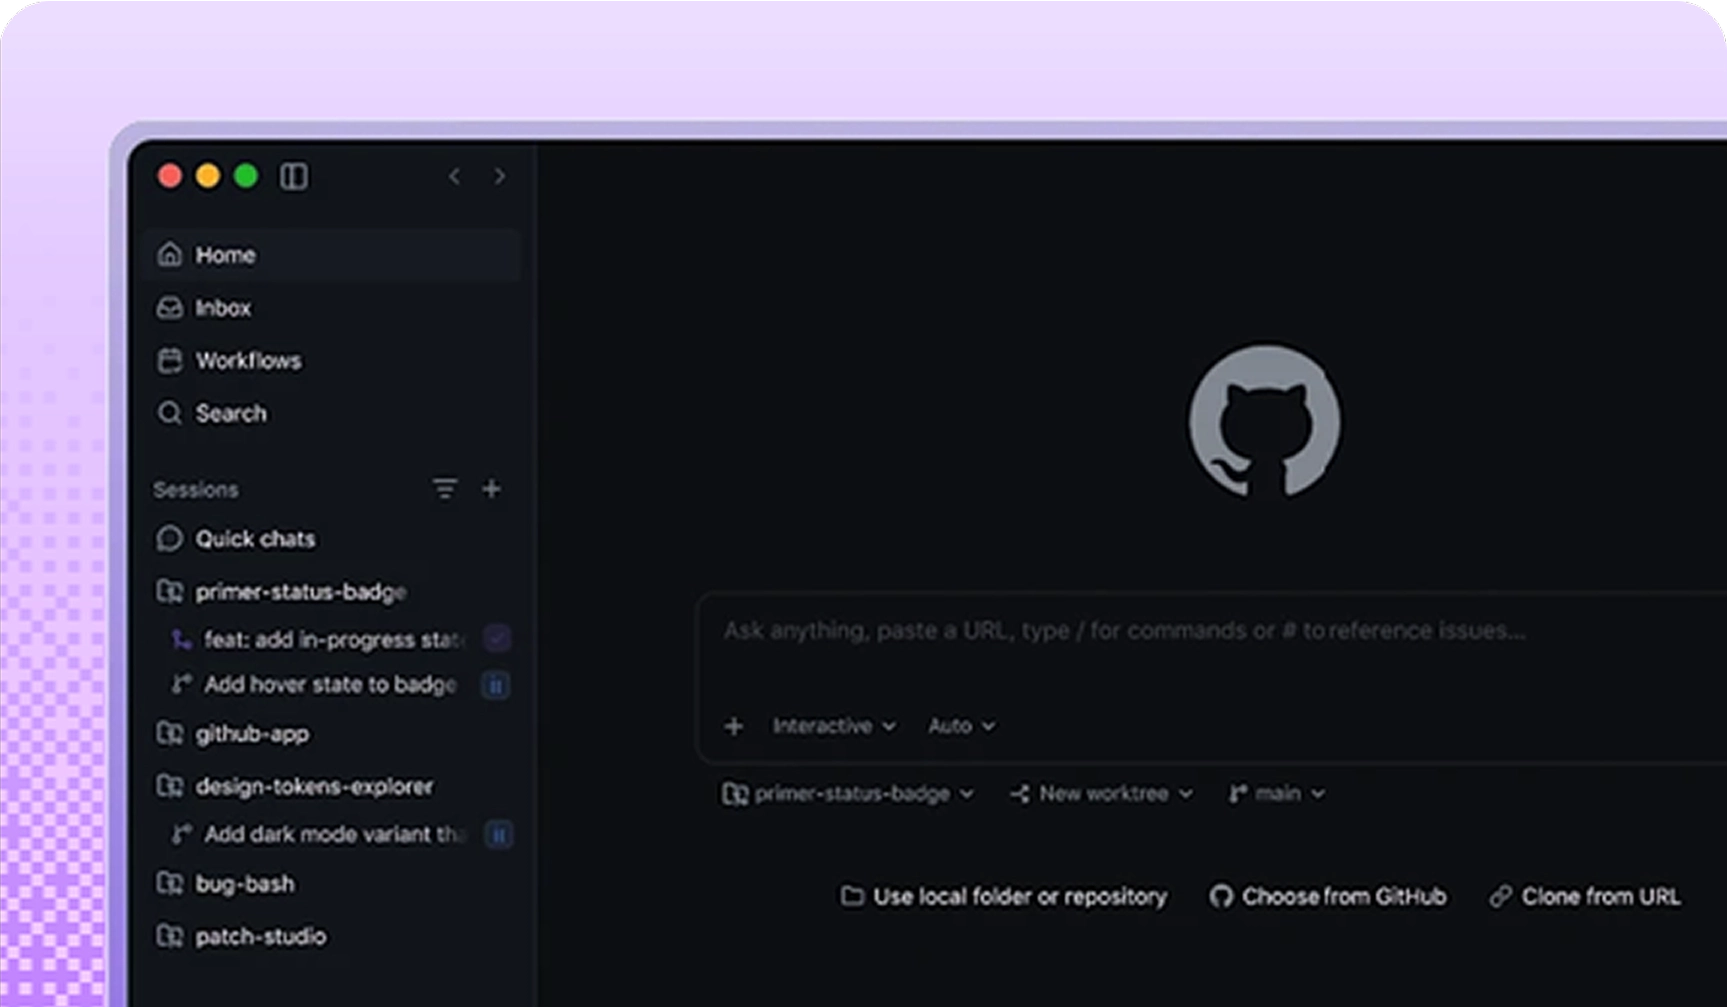
Task: Open the Auto model dropdown
Action: tap(961, 727)
